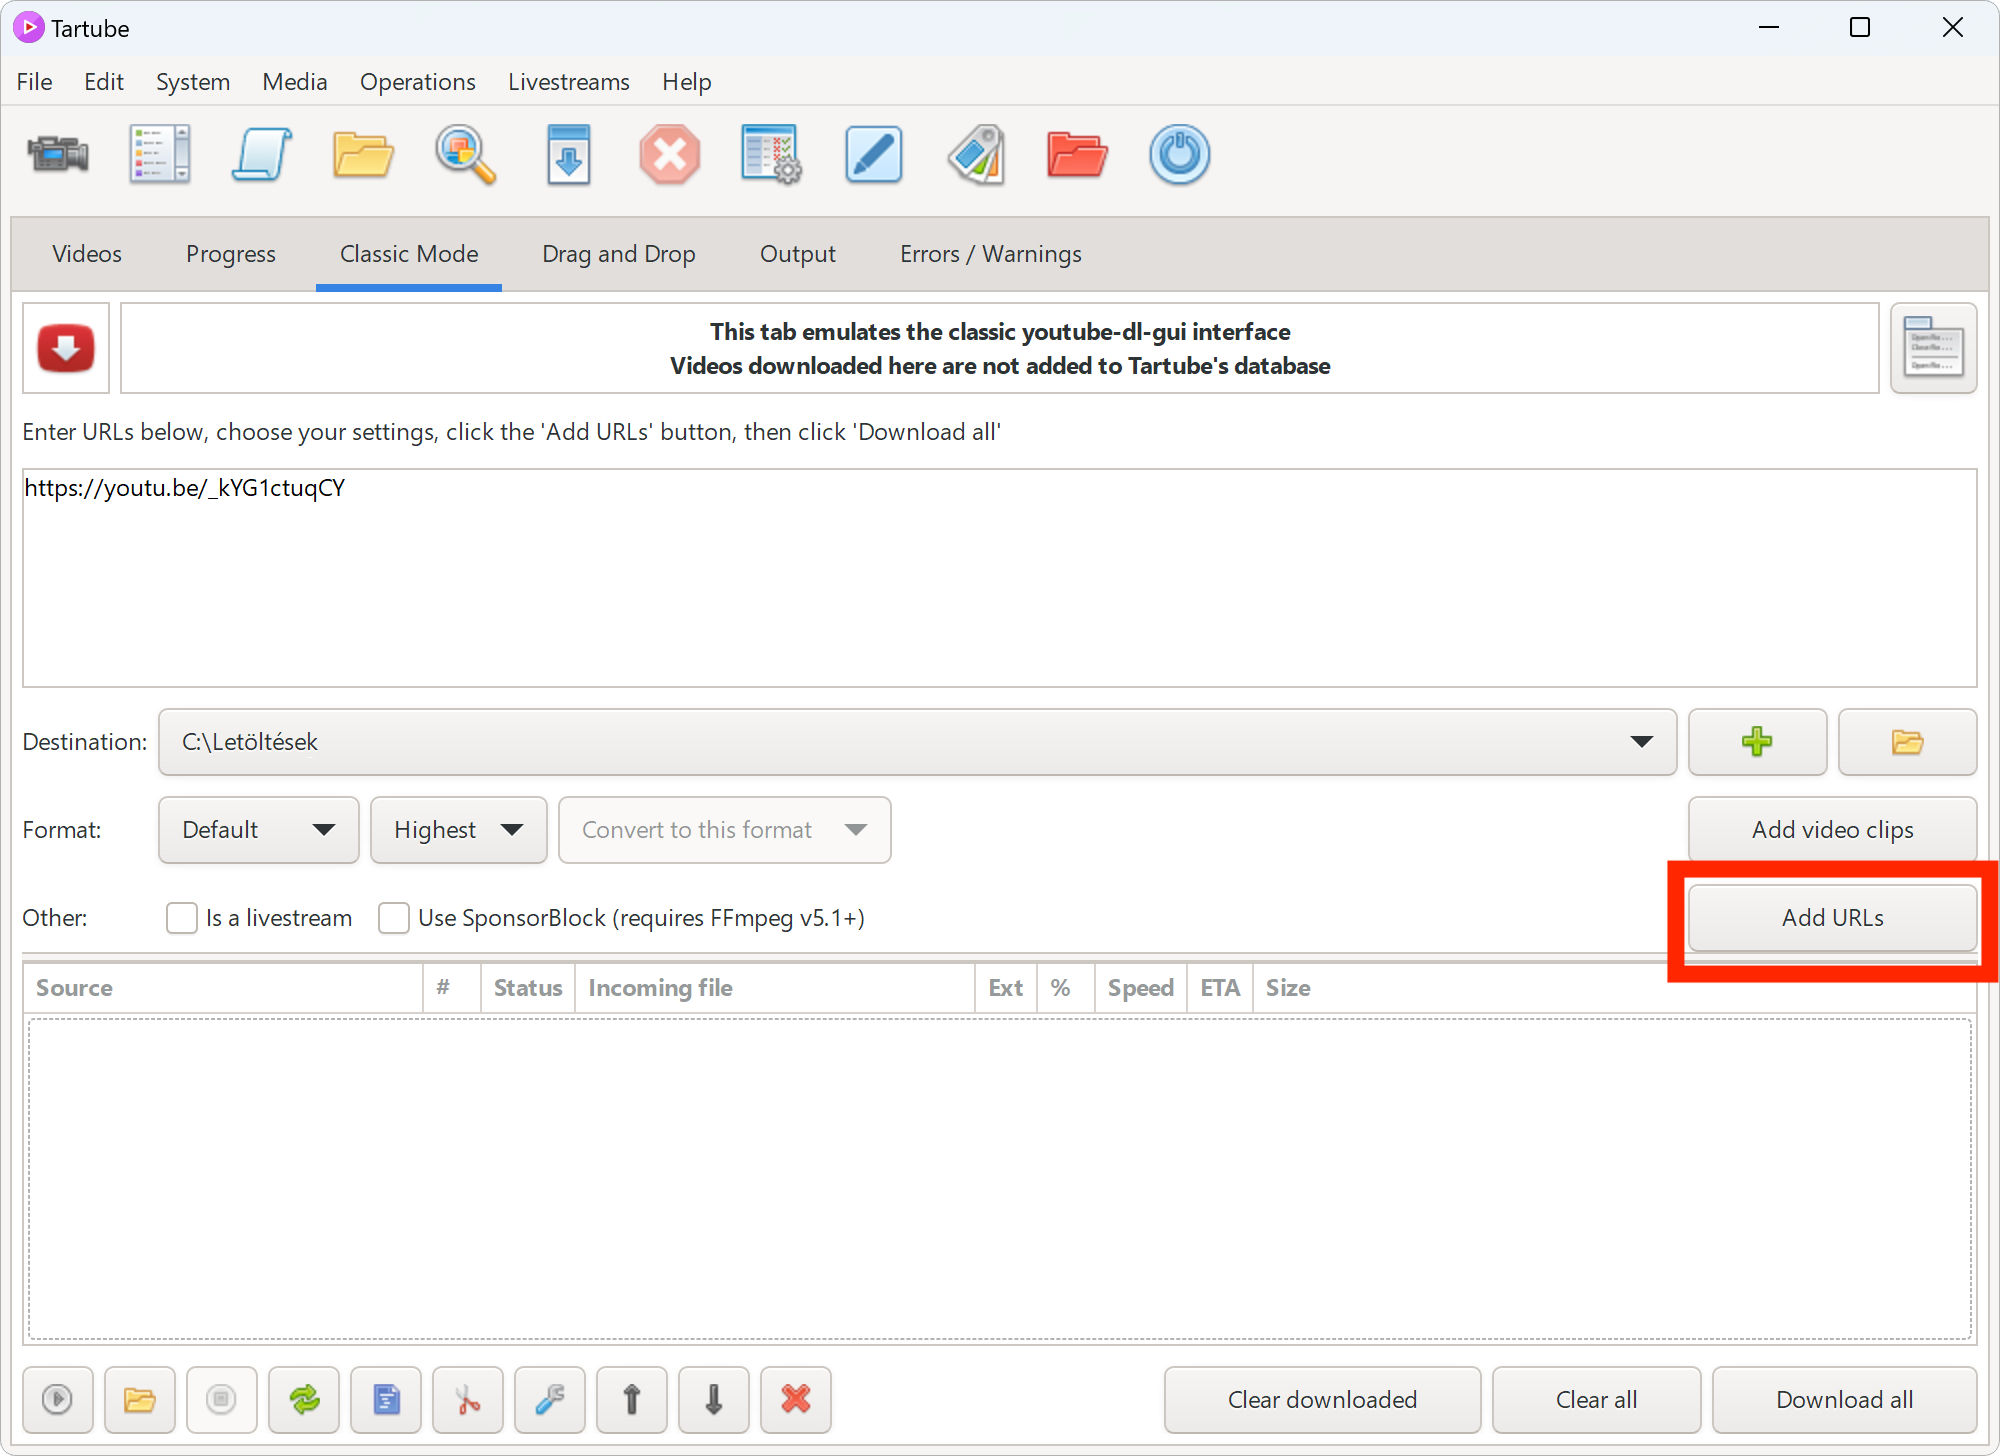Click the green re-download arrows button

point(304,1399)
